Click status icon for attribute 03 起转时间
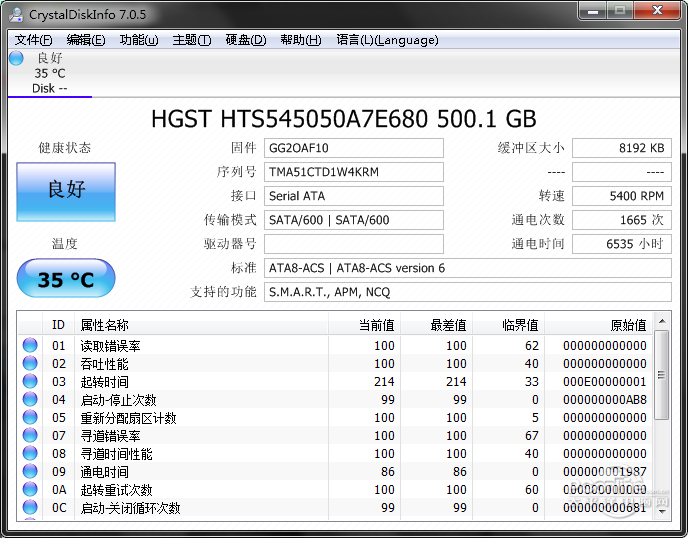Image resolution: width=688 pixels, height=538 pixels. (x=30, y=382)
